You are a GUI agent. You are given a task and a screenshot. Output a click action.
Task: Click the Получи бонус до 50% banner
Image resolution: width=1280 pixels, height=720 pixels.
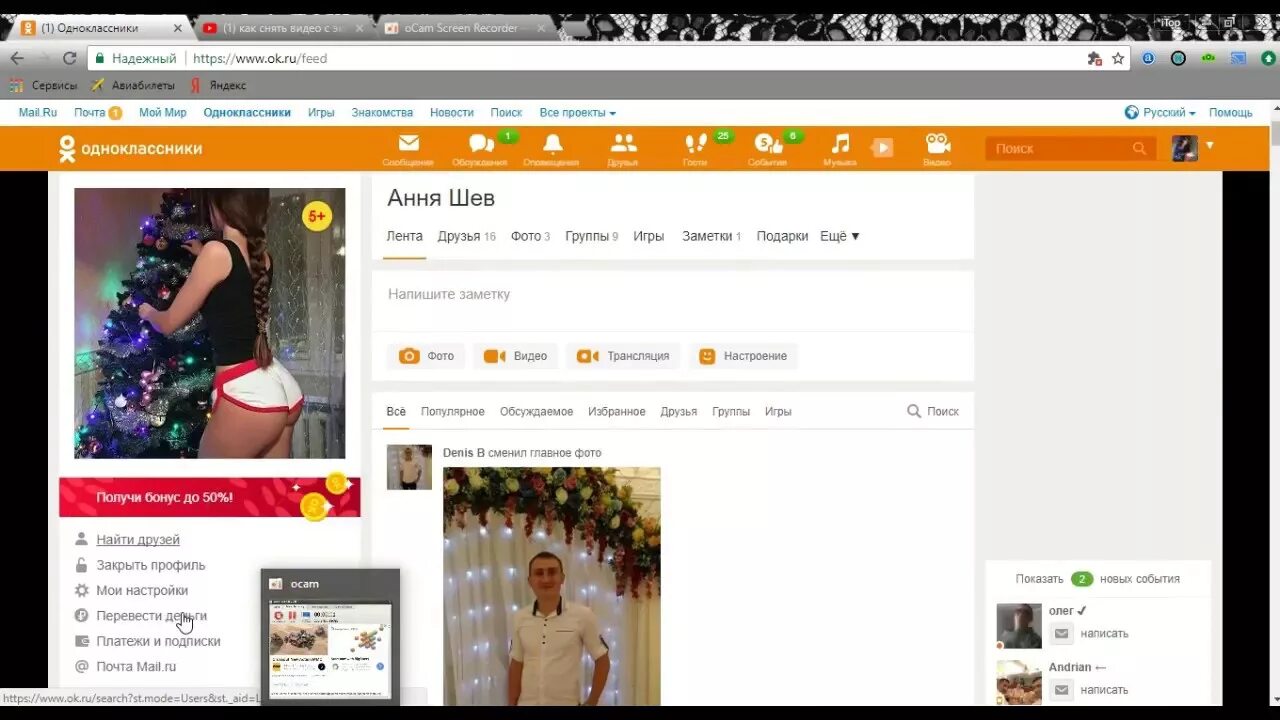point(209,497)
